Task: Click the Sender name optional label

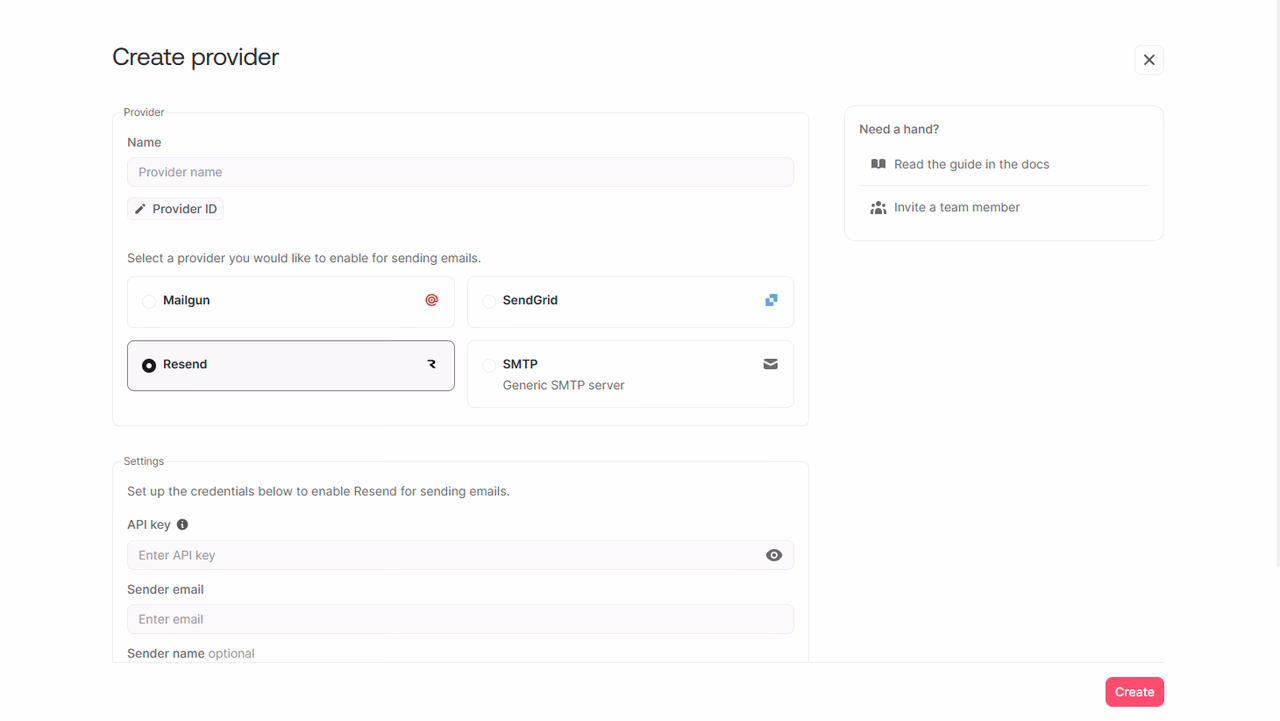Action: 191,653
